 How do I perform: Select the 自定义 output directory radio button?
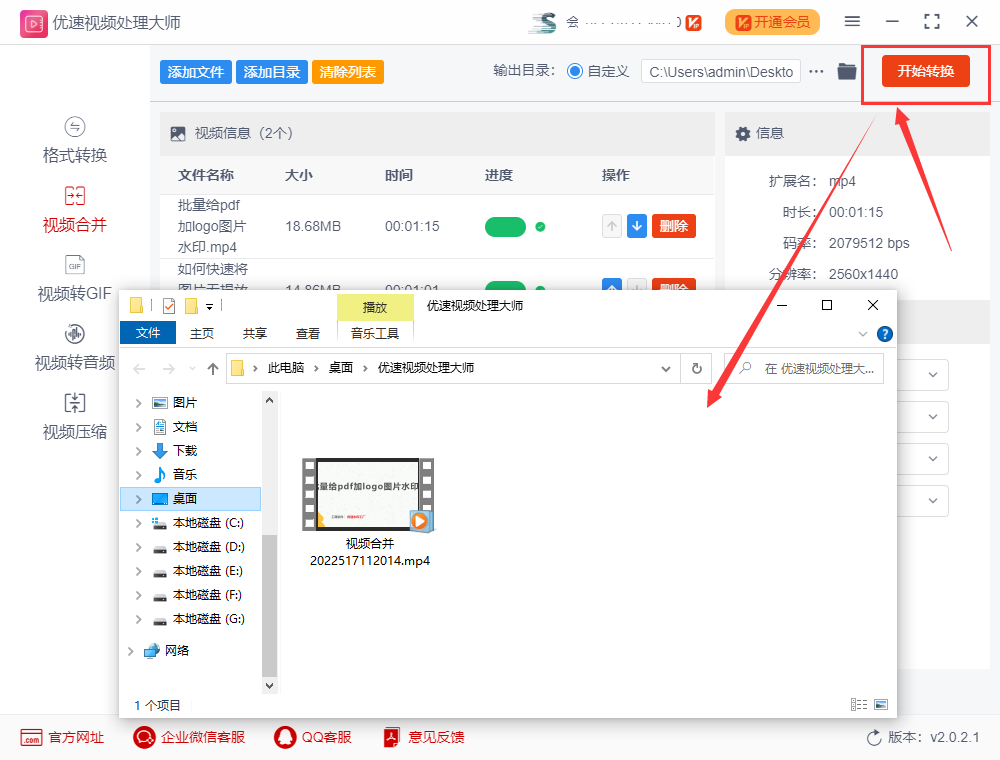point(575,71)
